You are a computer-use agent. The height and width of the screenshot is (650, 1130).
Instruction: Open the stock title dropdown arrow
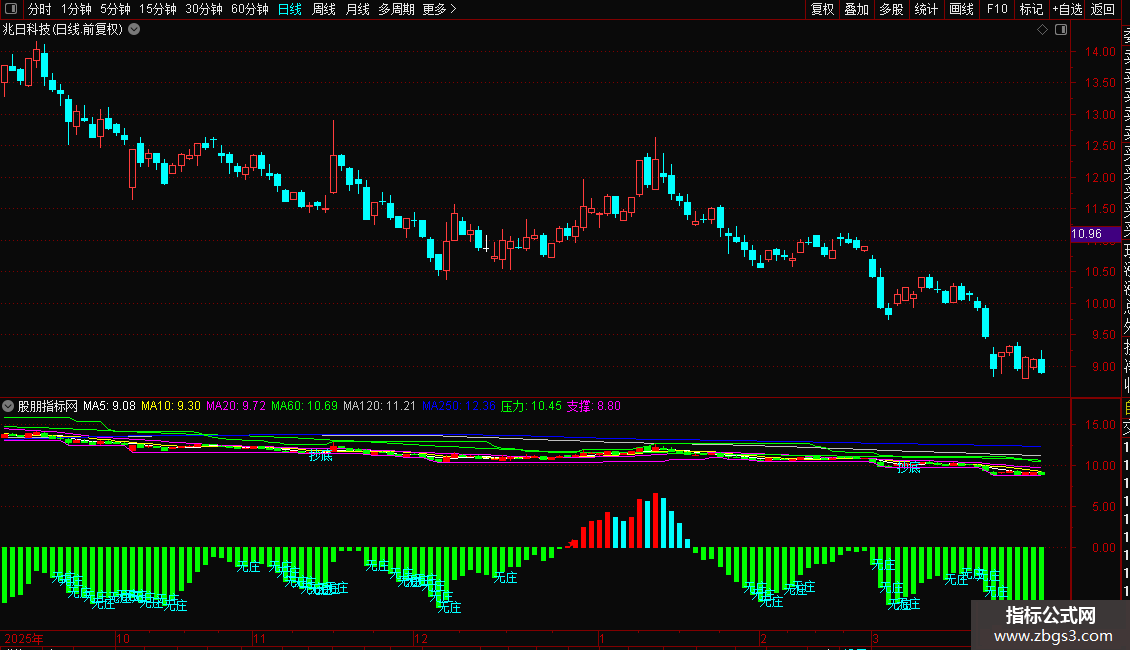134,30
